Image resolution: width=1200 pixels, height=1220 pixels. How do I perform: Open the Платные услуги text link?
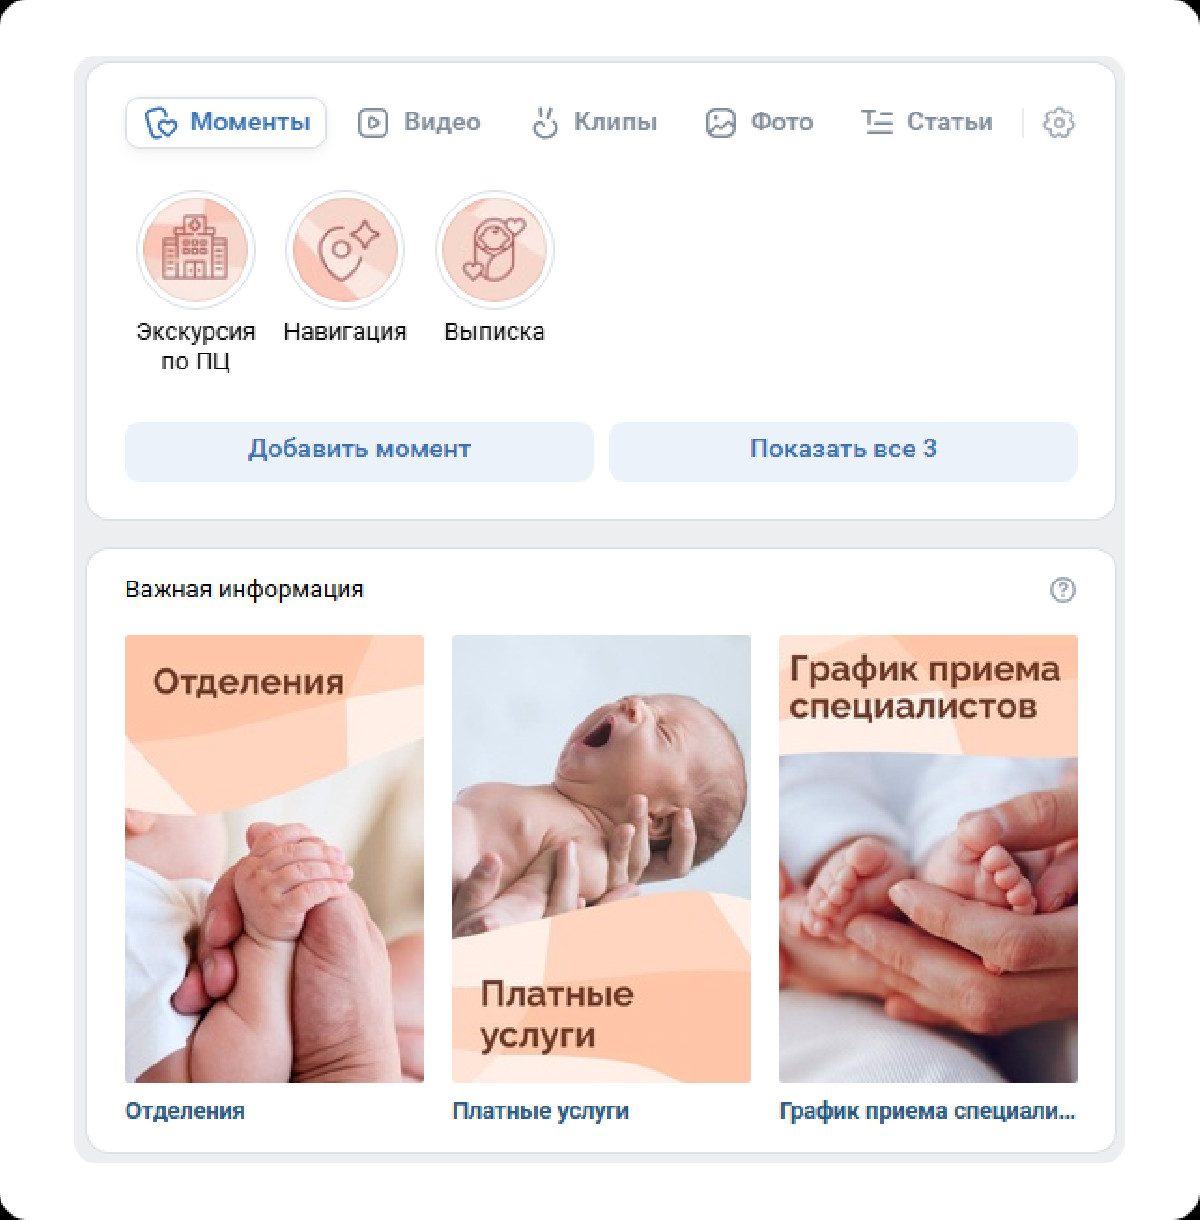[x=541, y=1111]
